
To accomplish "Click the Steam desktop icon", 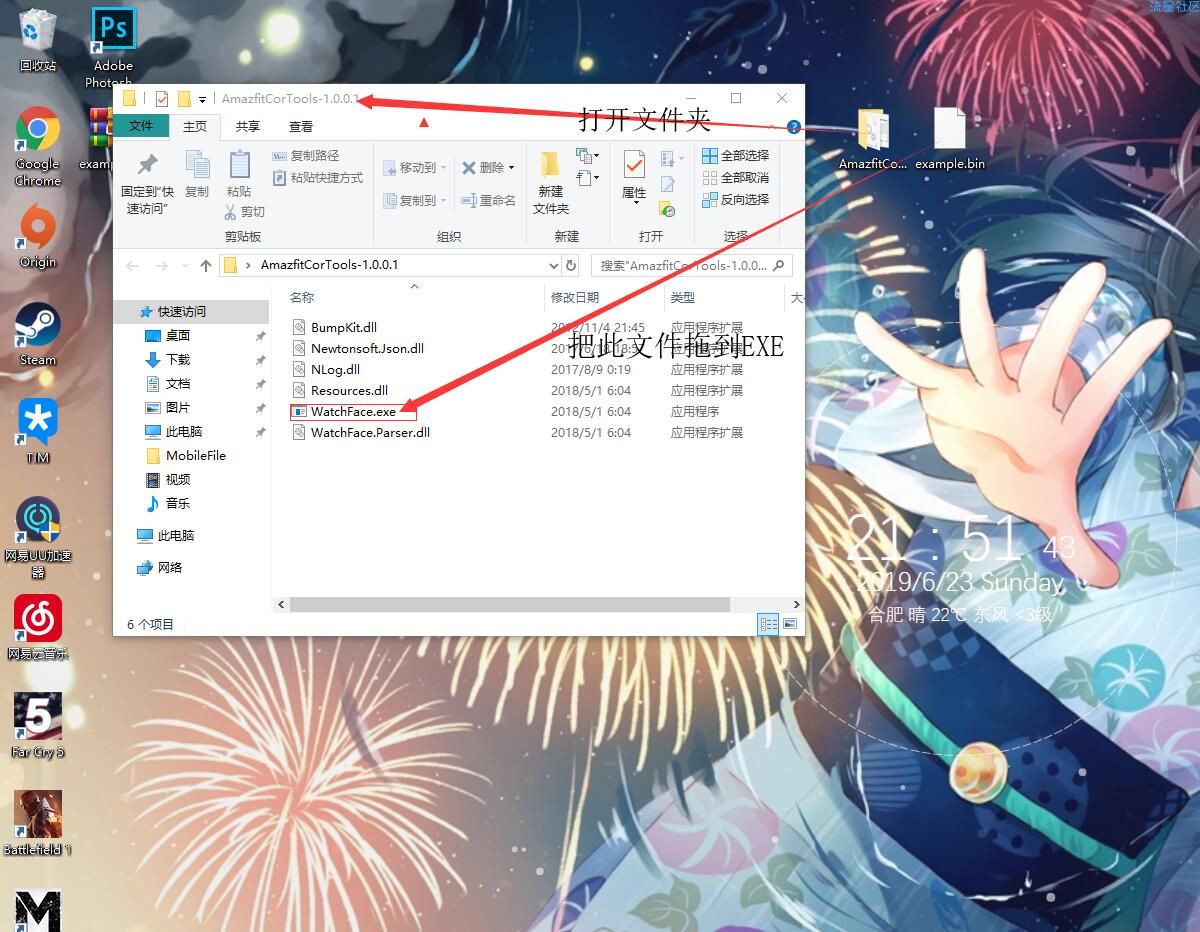I will [38, 334].
